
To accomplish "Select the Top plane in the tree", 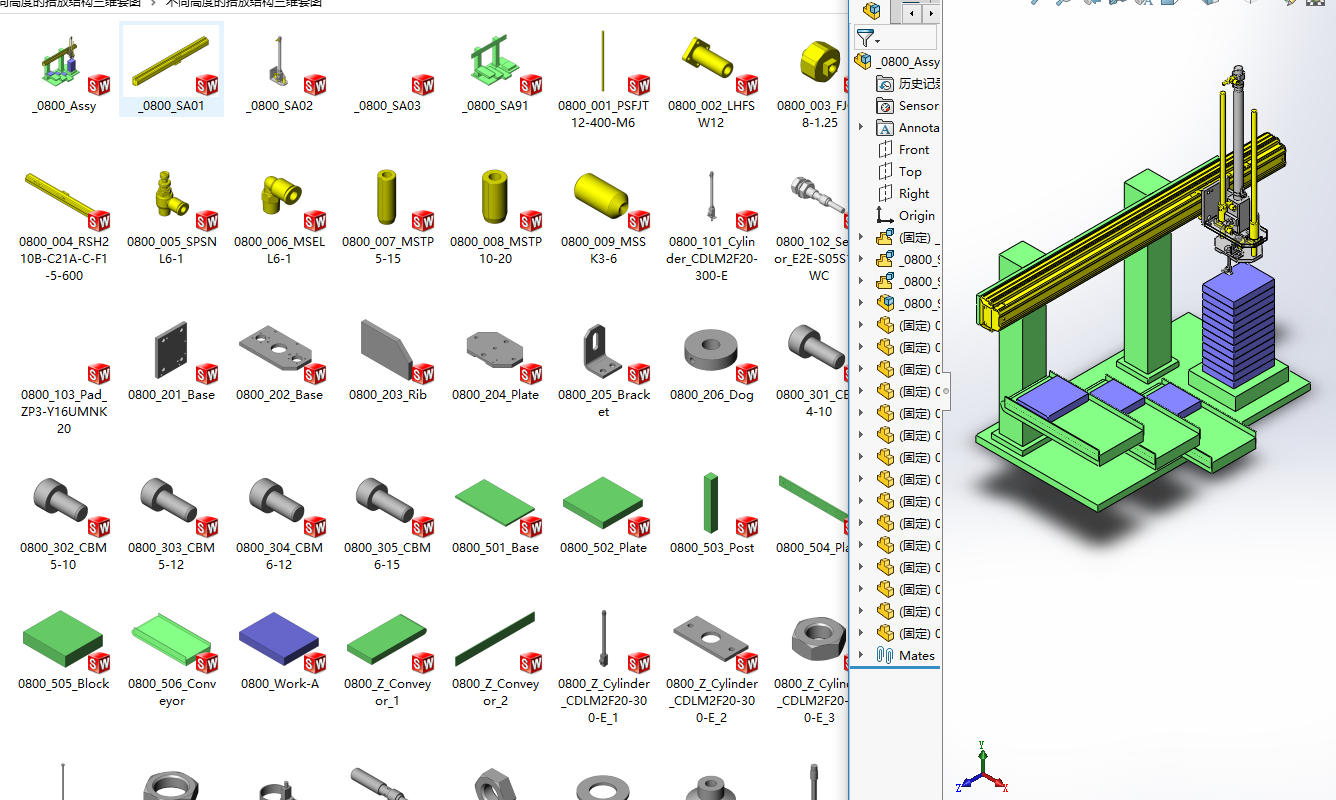I will point(899,171).
